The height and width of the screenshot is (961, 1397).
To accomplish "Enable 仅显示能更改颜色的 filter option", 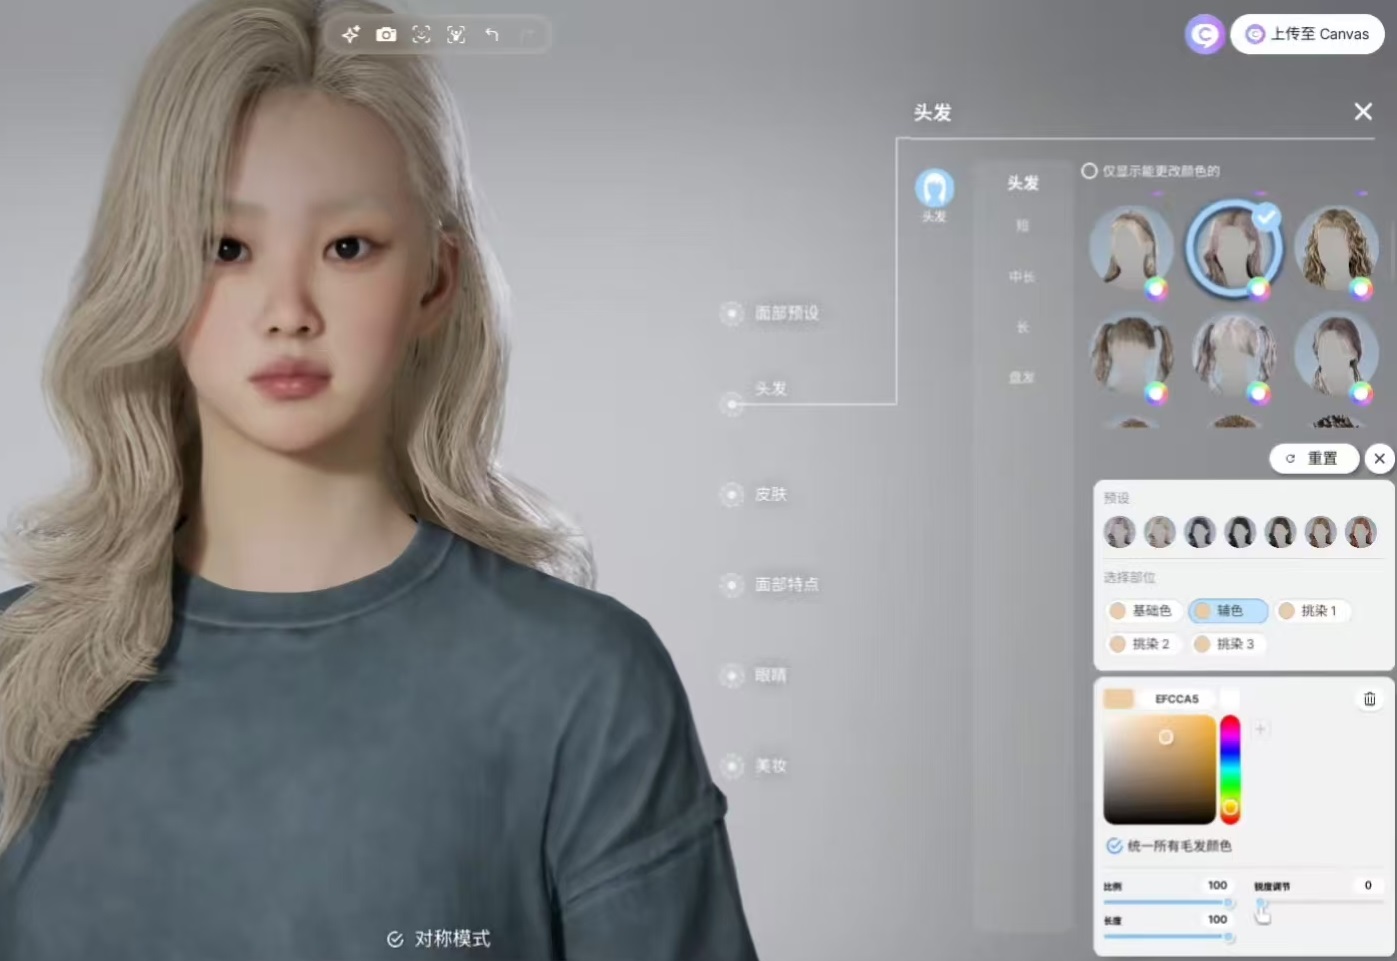I will tap(1089, 171).
